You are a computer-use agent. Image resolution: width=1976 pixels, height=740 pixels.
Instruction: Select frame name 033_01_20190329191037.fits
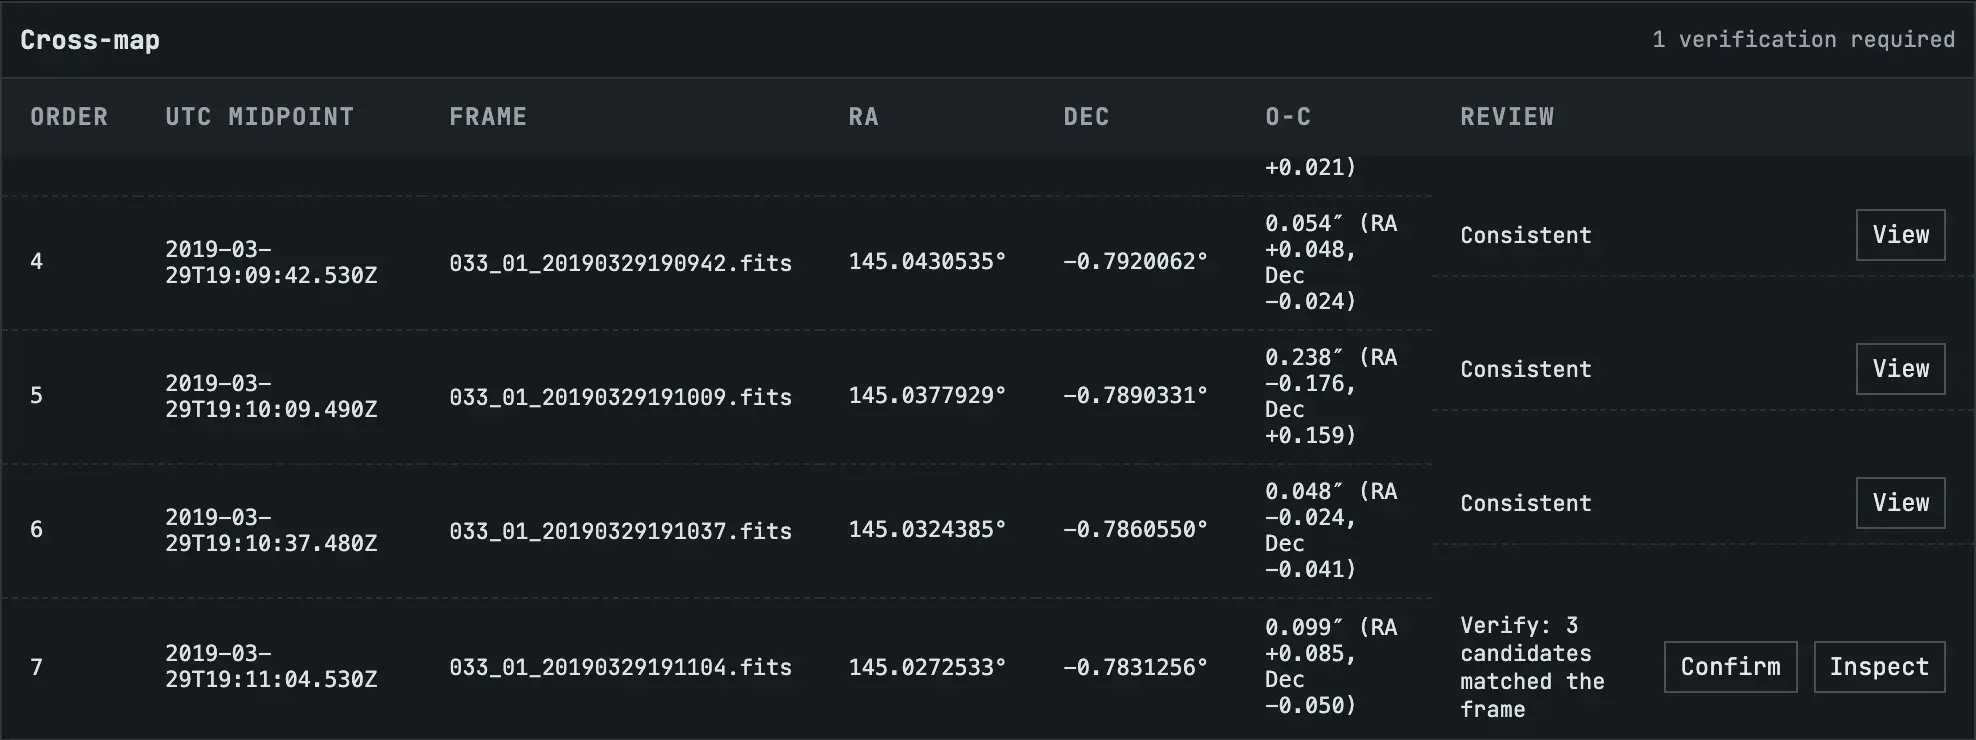coord(620,531)
